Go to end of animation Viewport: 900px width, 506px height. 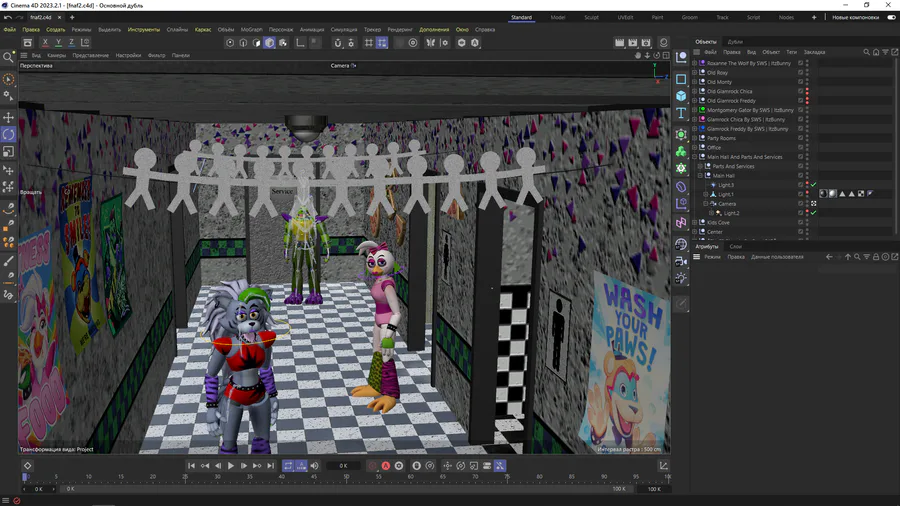point(270,466)
